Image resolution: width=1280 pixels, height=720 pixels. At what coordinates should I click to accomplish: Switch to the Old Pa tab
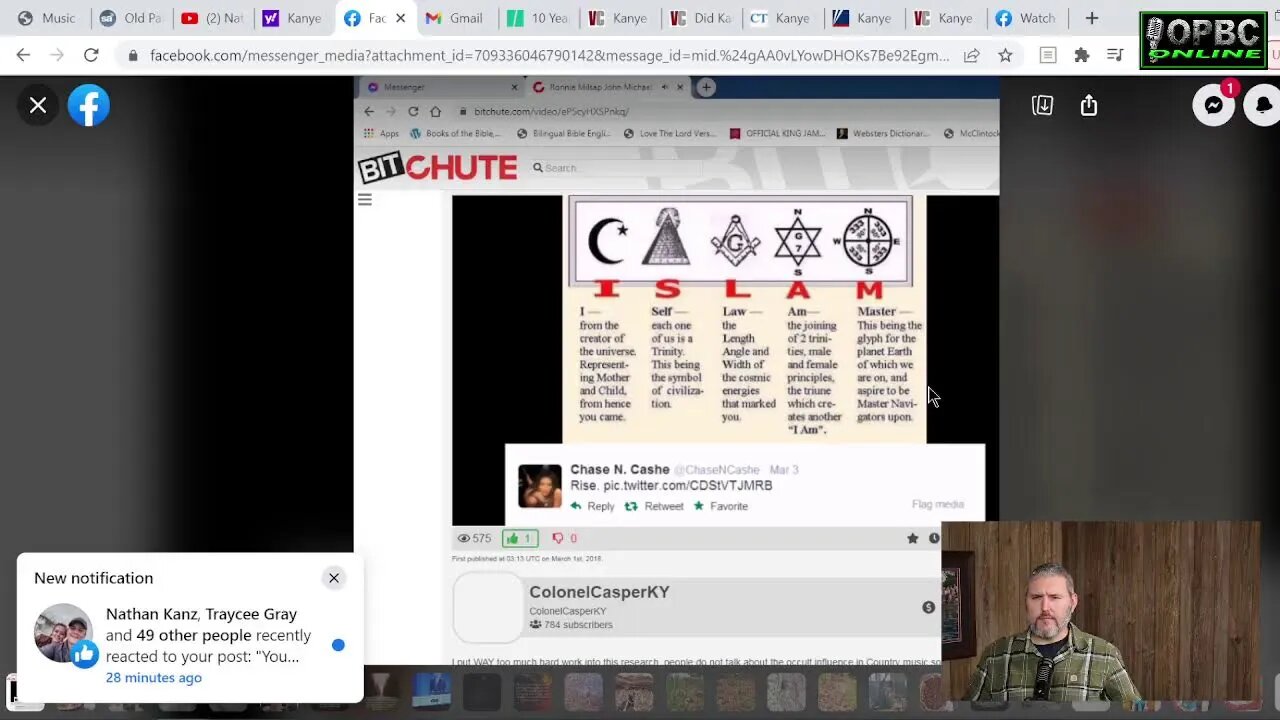pos(130,18)
